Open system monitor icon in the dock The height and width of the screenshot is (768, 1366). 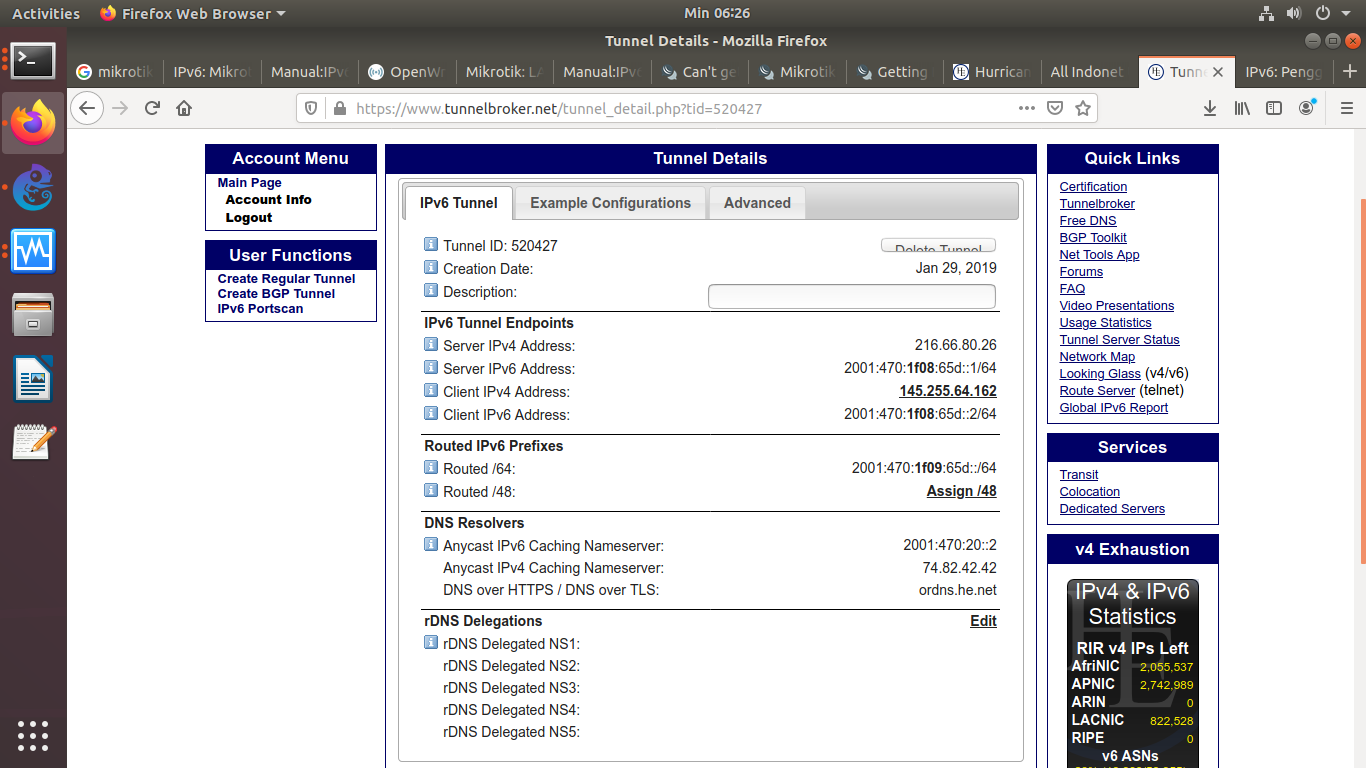(33, 250)
